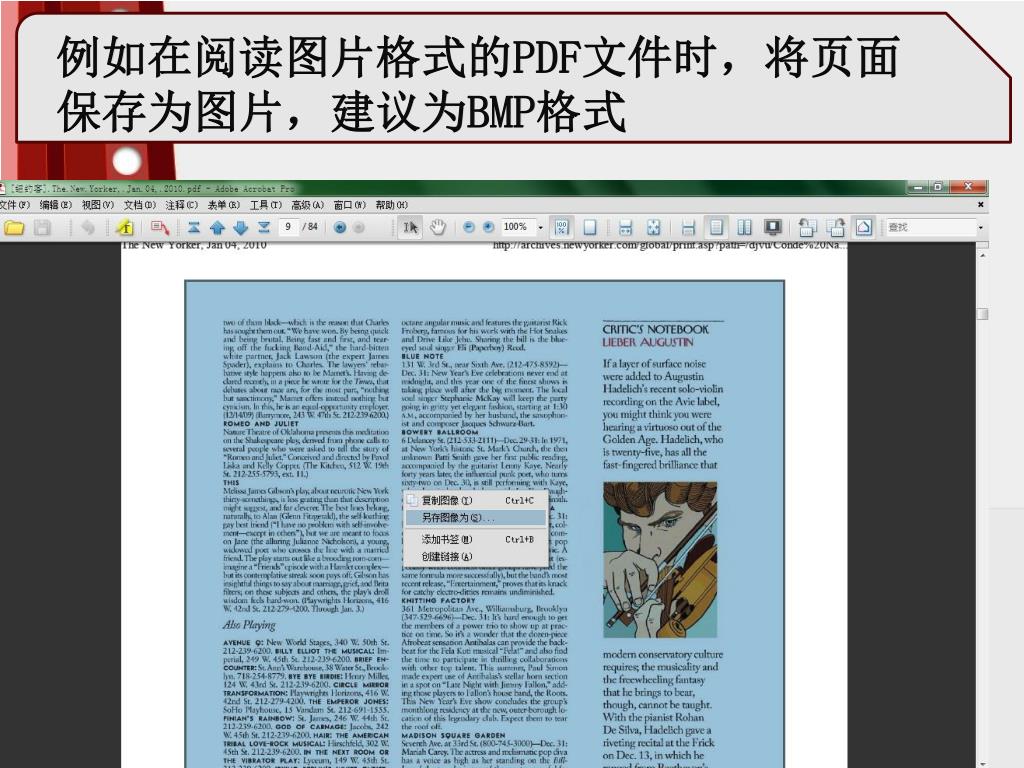The width and height of the screenshot is (1024, 768).
Task: Minimize the Adobe Acrobat Pro window
Action: tap(918, 187)
